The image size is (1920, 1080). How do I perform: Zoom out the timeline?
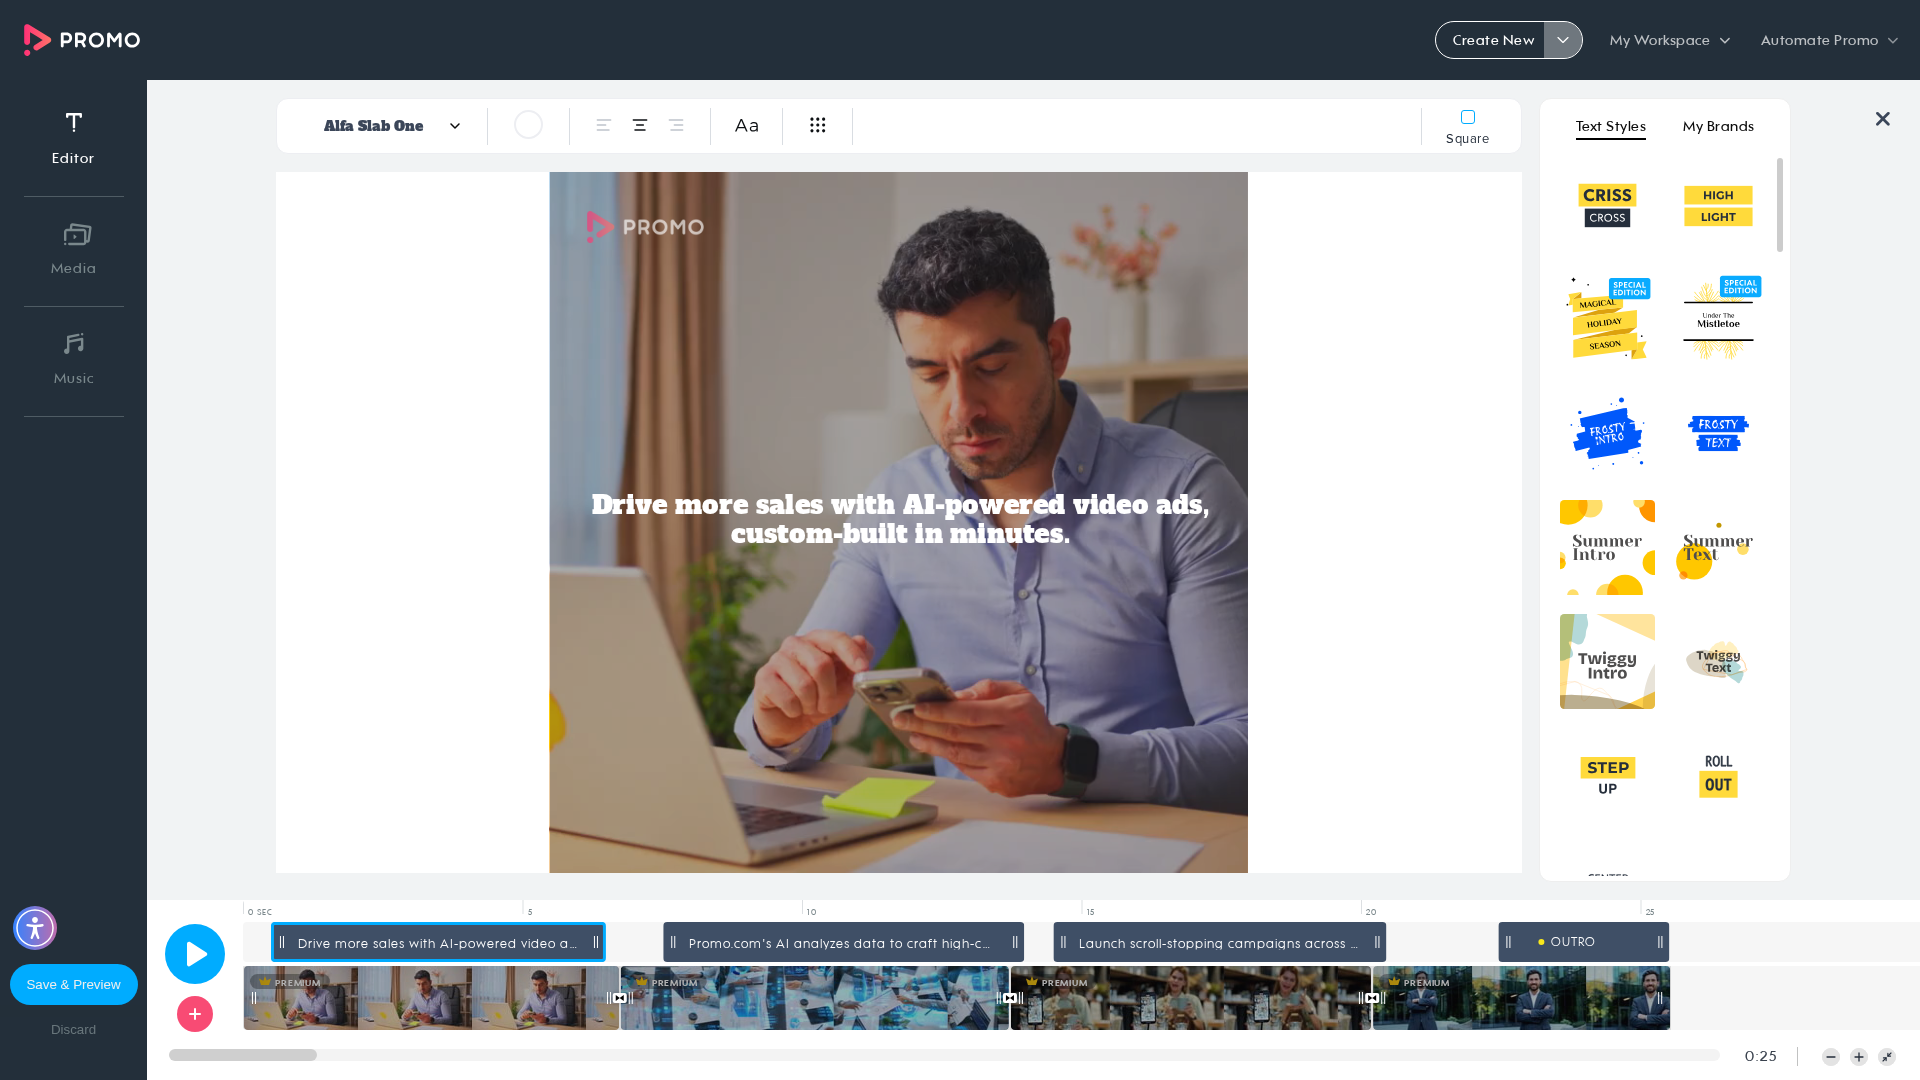[x=1831, y=1057]
